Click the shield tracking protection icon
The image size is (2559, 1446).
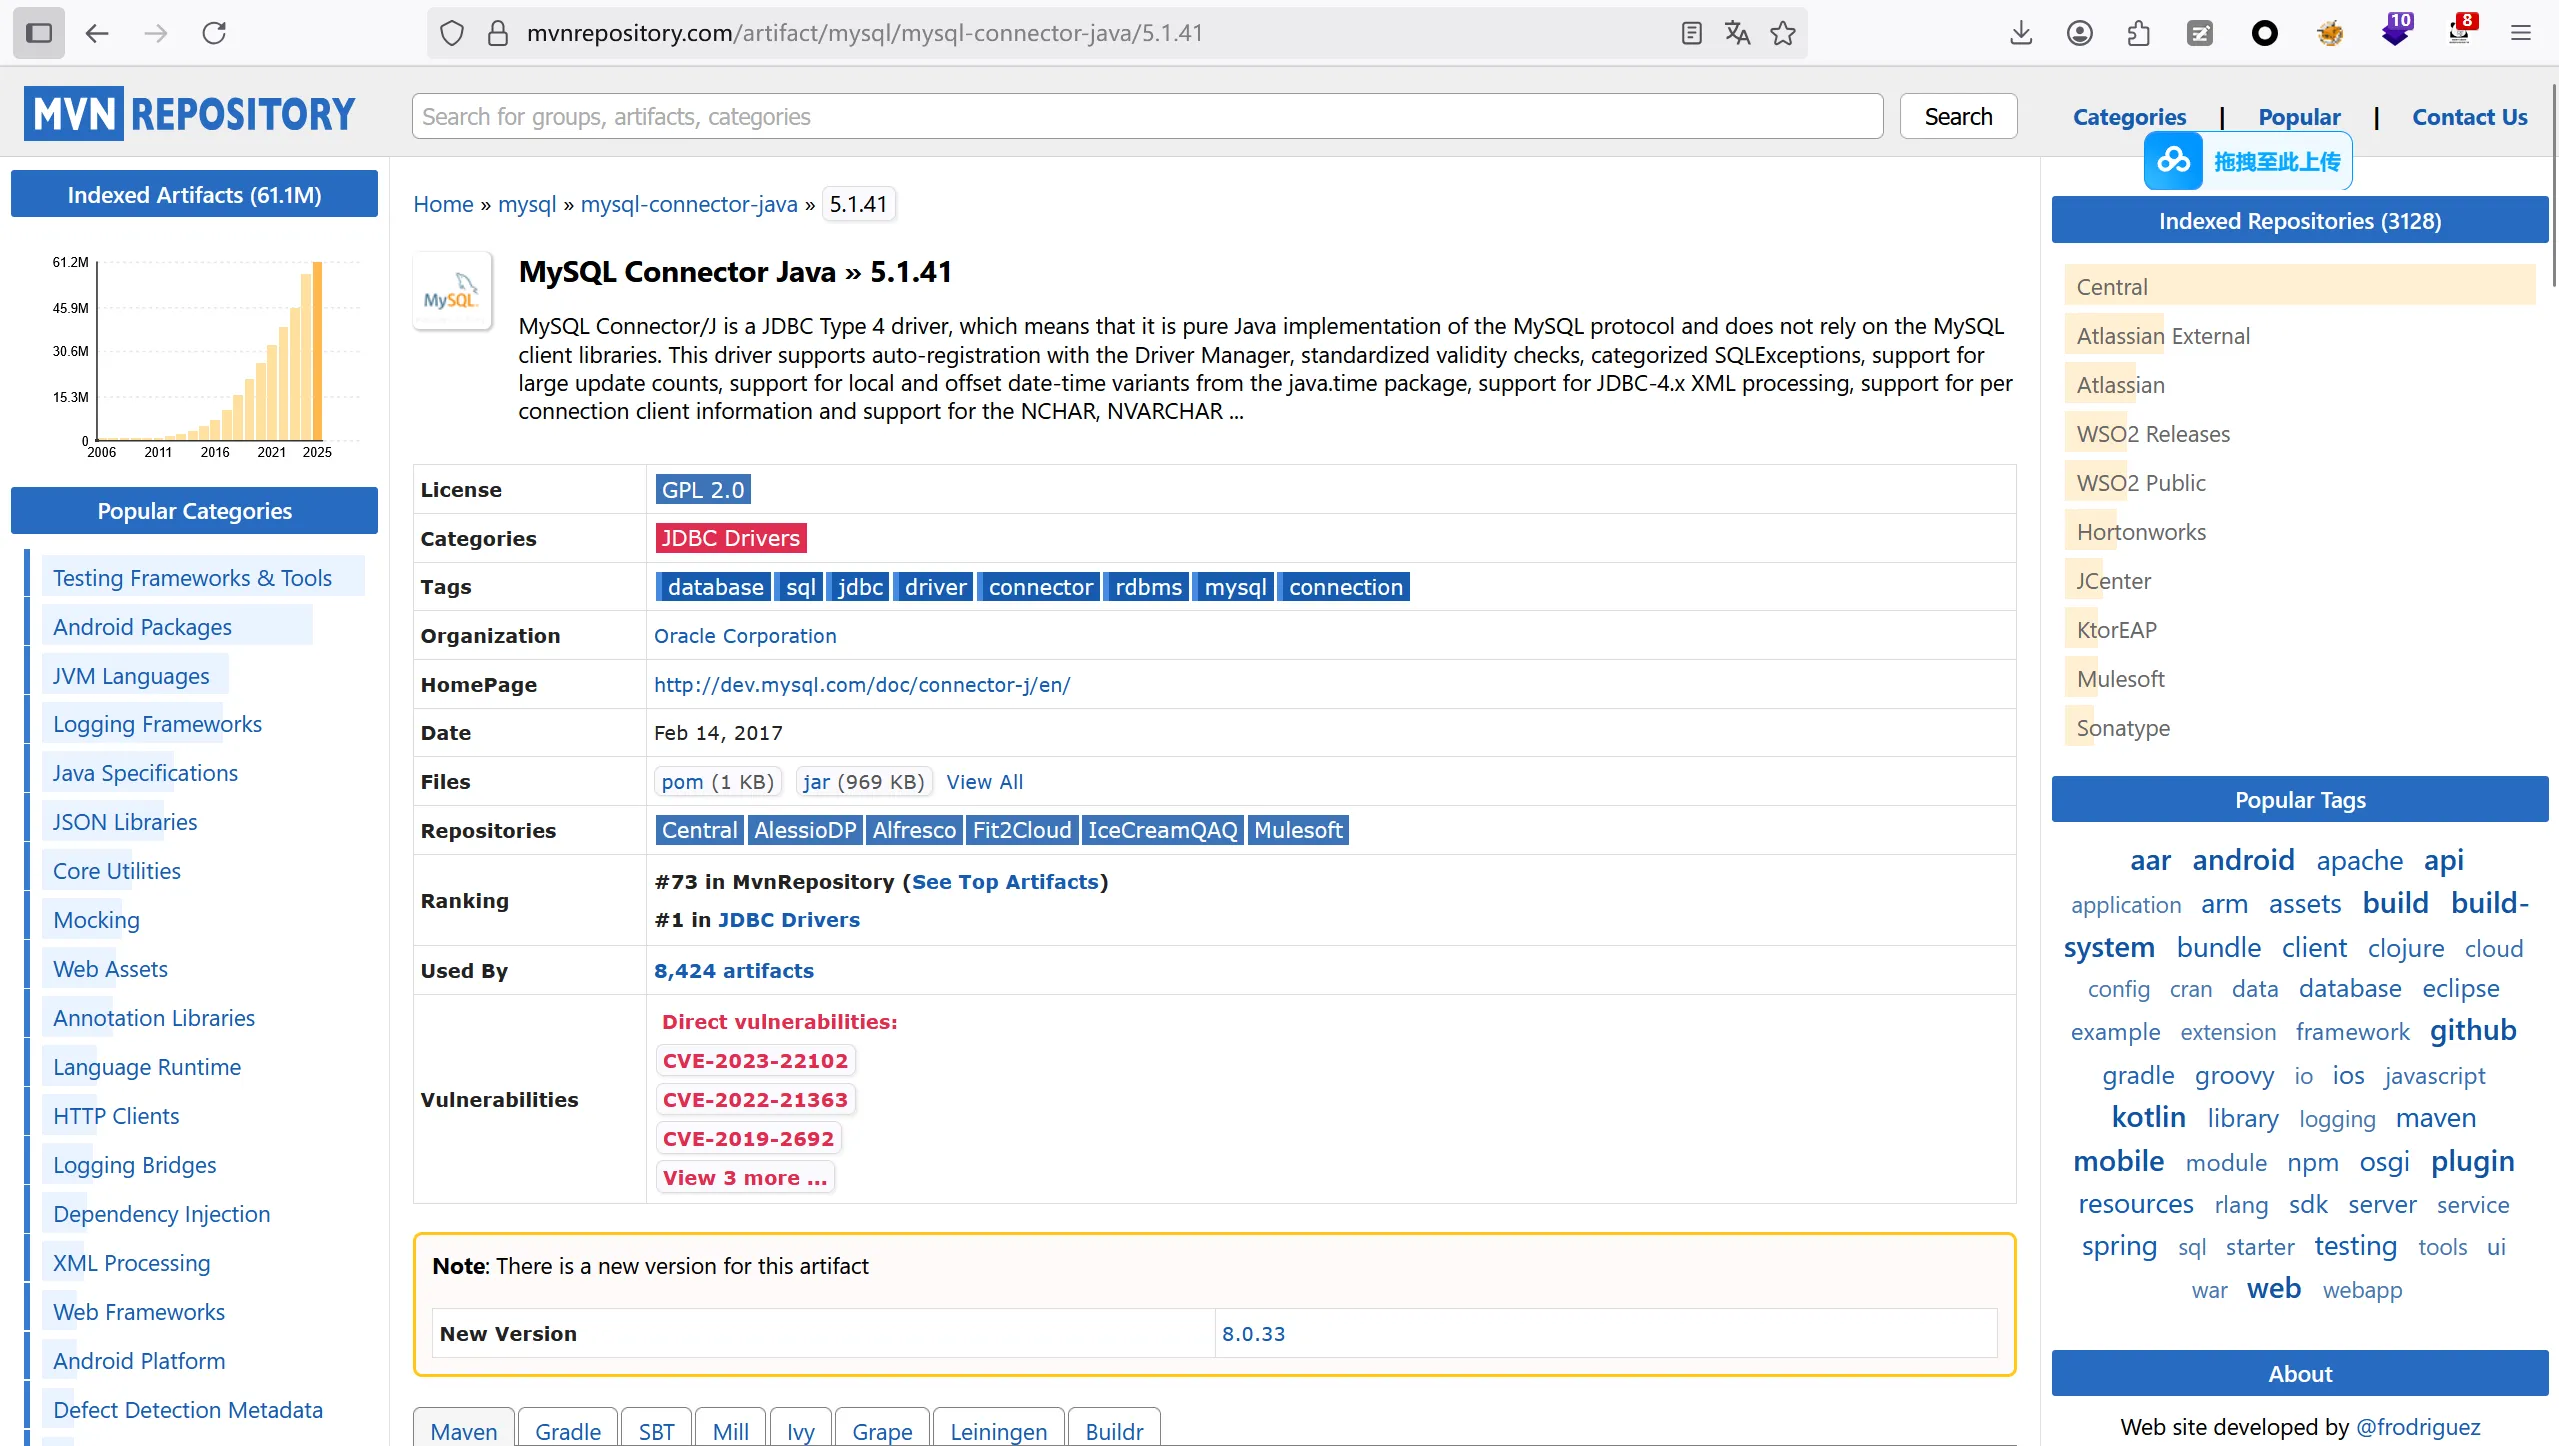point(452,33)
